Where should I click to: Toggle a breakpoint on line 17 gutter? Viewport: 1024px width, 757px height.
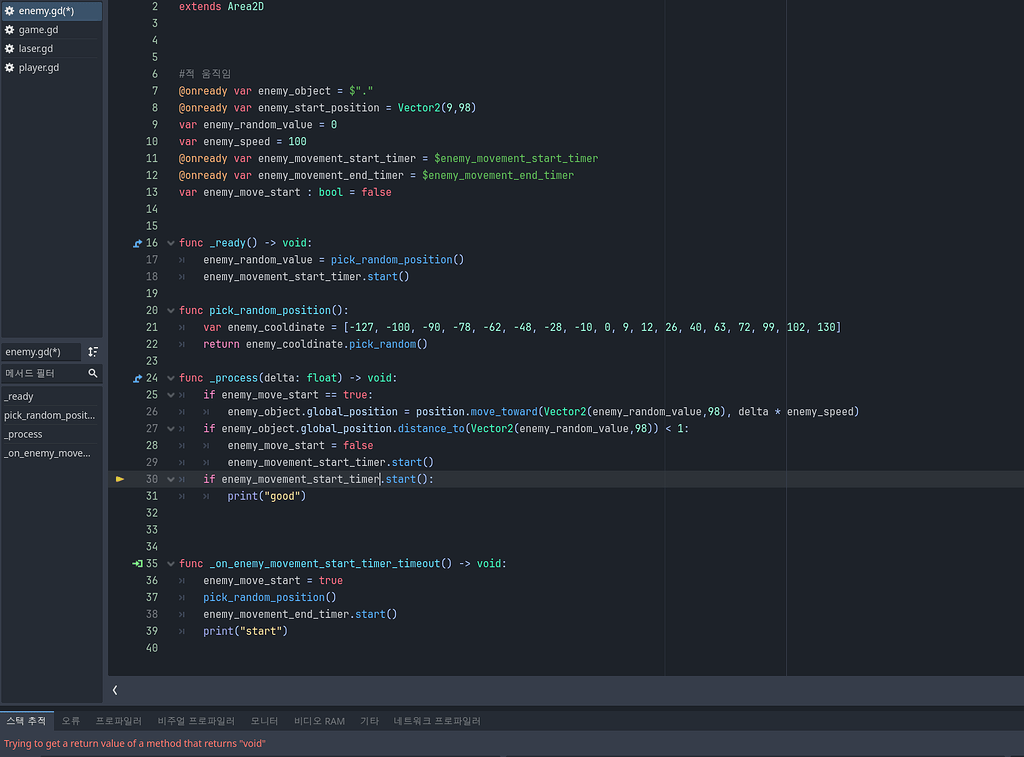(122, 259)
